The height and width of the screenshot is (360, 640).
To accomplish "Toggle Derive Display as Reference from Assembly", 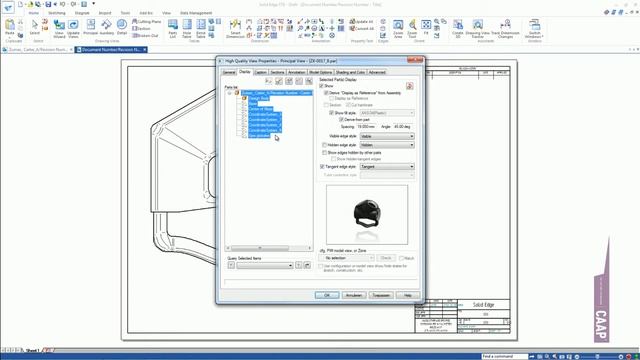I will 326,93.
